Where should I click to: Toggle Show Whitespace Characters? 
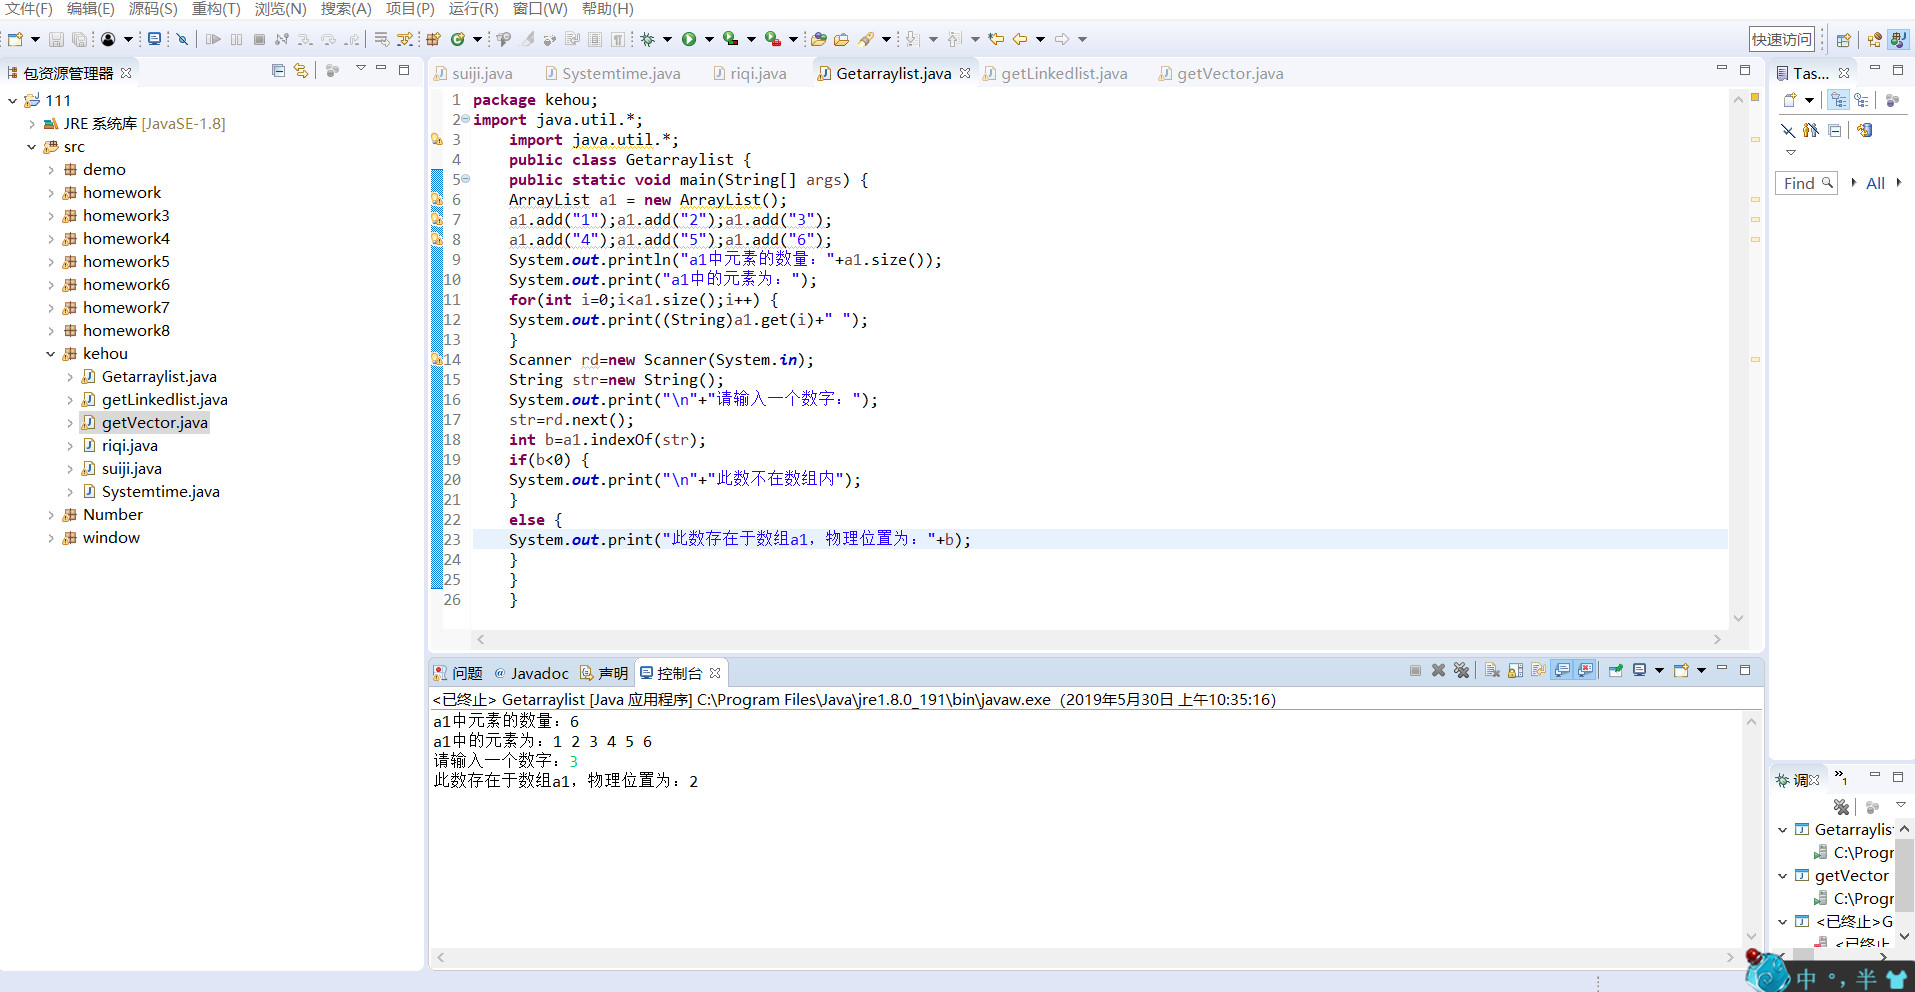pos(618,39)
